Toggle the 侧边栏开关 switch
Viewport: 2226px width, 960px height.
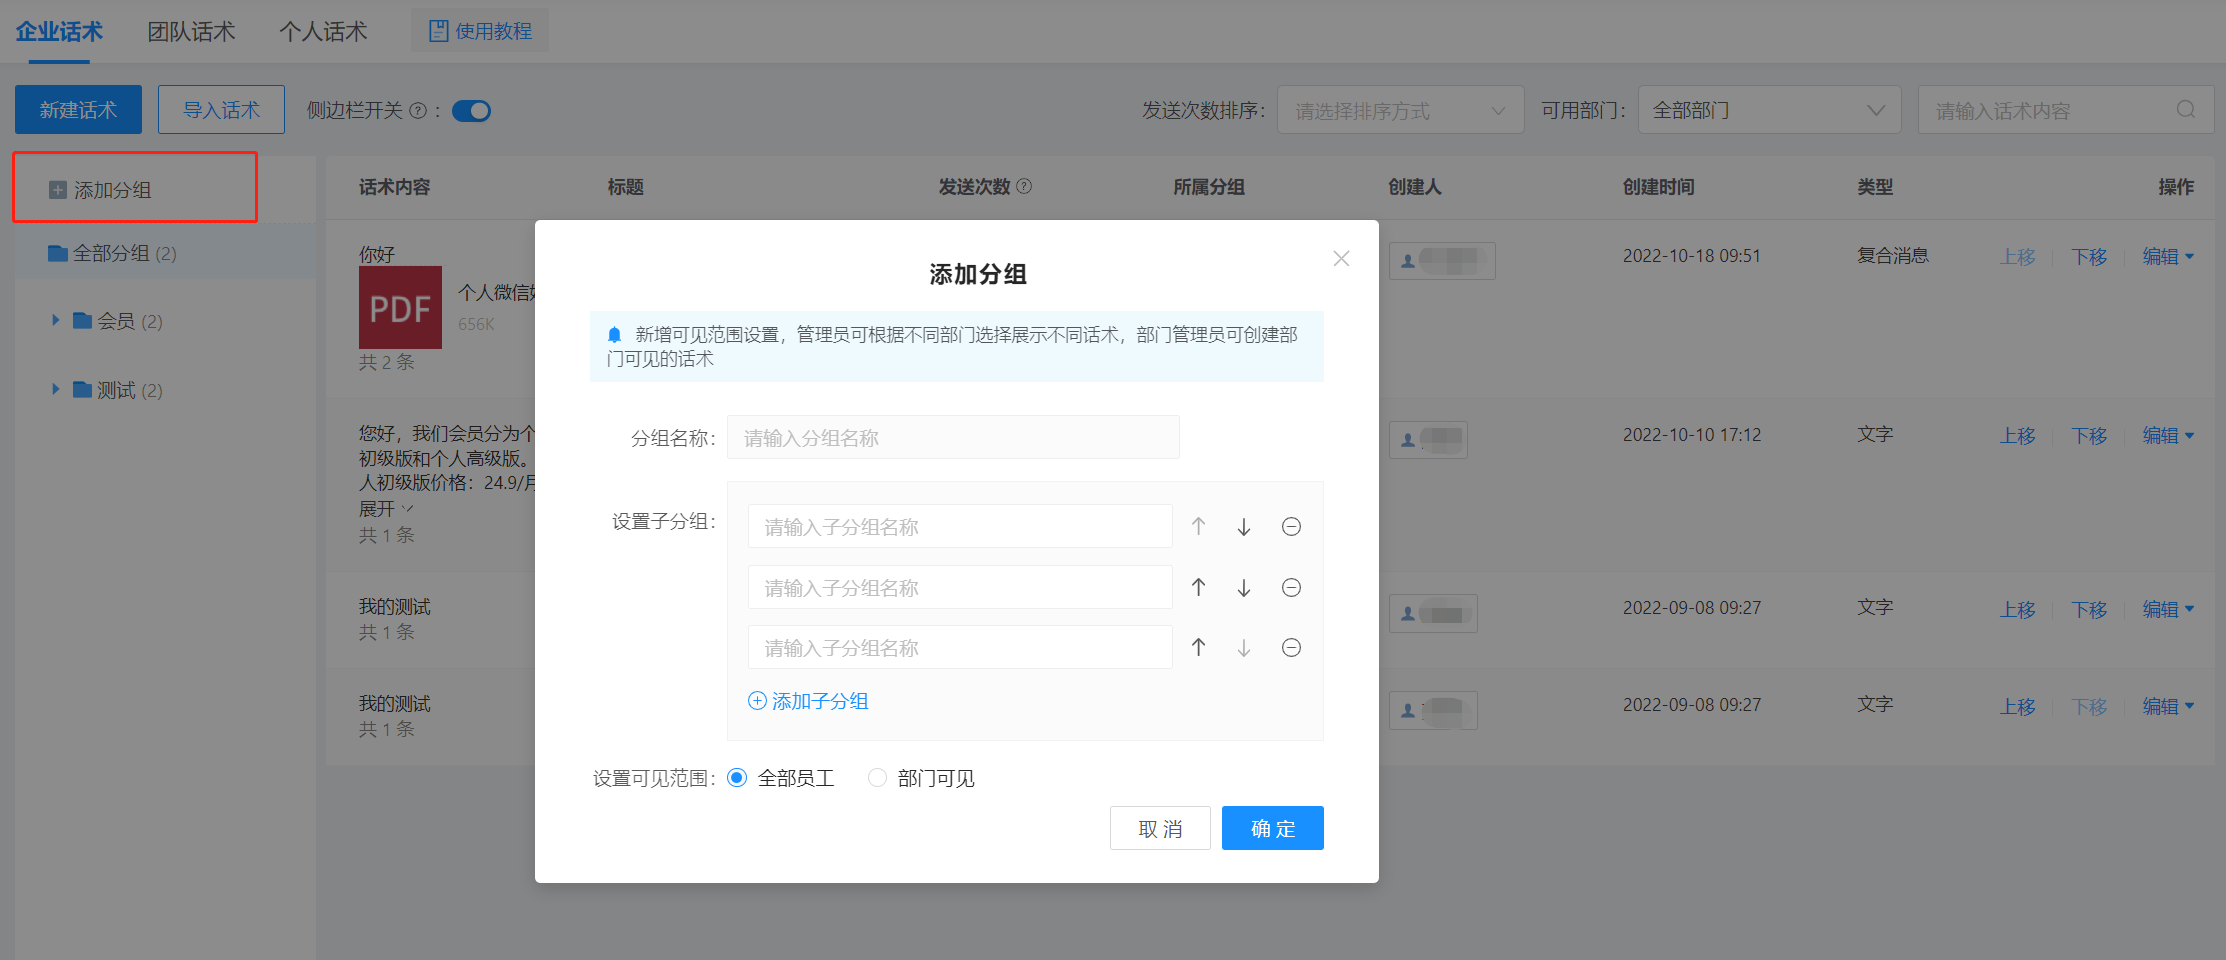click(471, 111)
